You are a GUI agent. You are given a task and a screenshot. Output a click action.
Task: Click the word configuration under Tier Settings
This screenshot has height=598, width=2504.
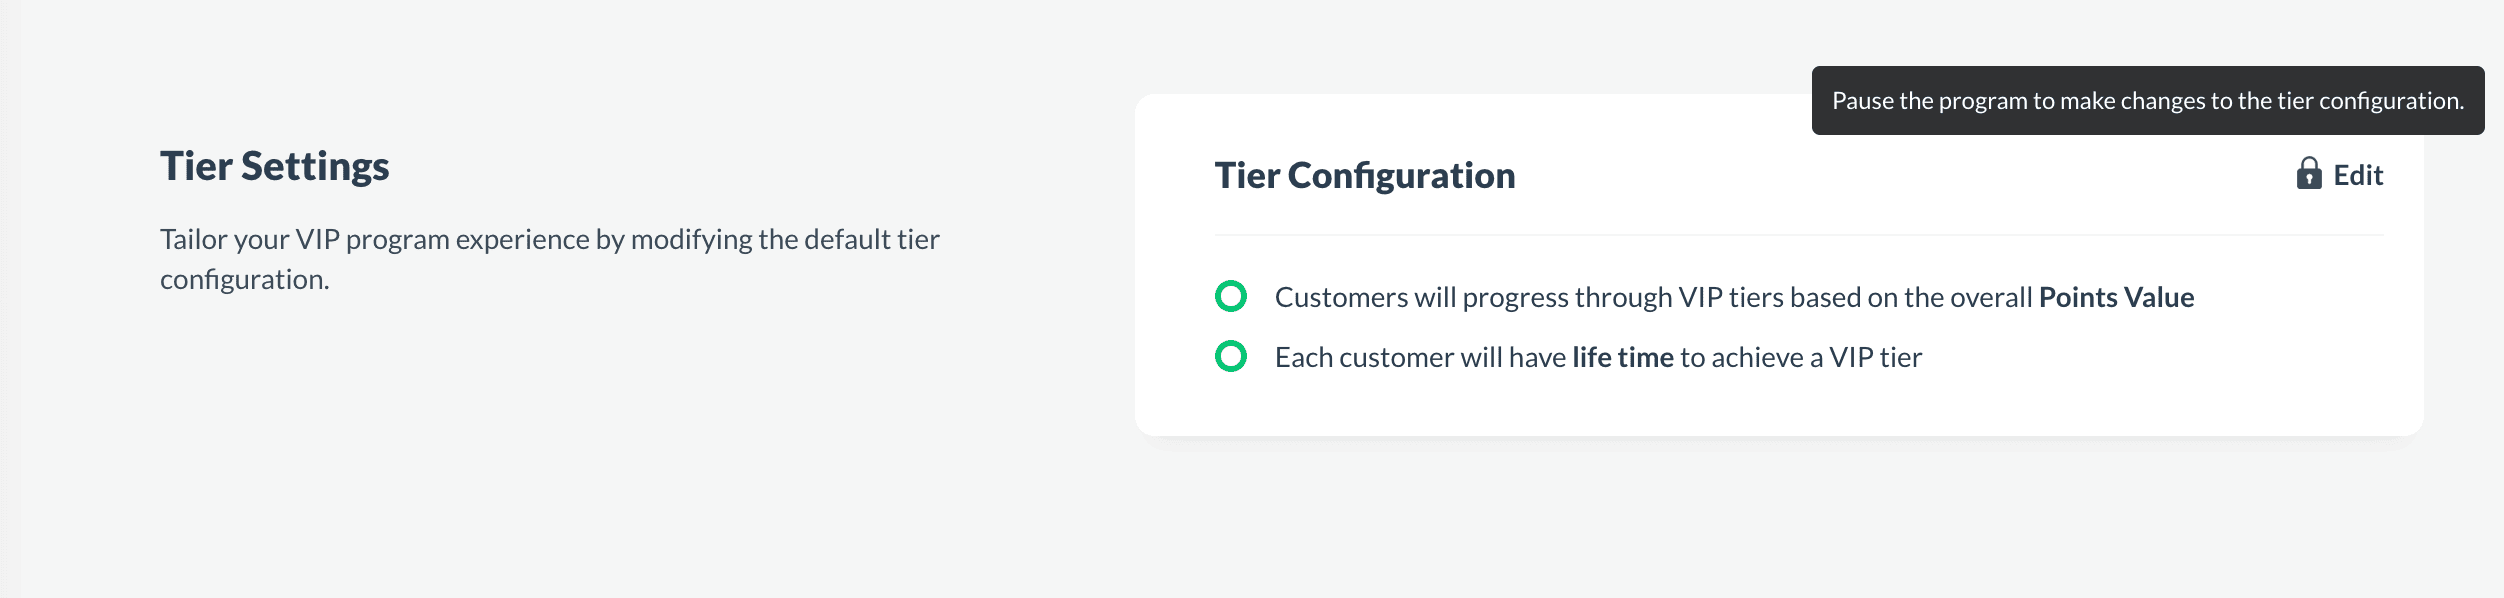point(243,280)
